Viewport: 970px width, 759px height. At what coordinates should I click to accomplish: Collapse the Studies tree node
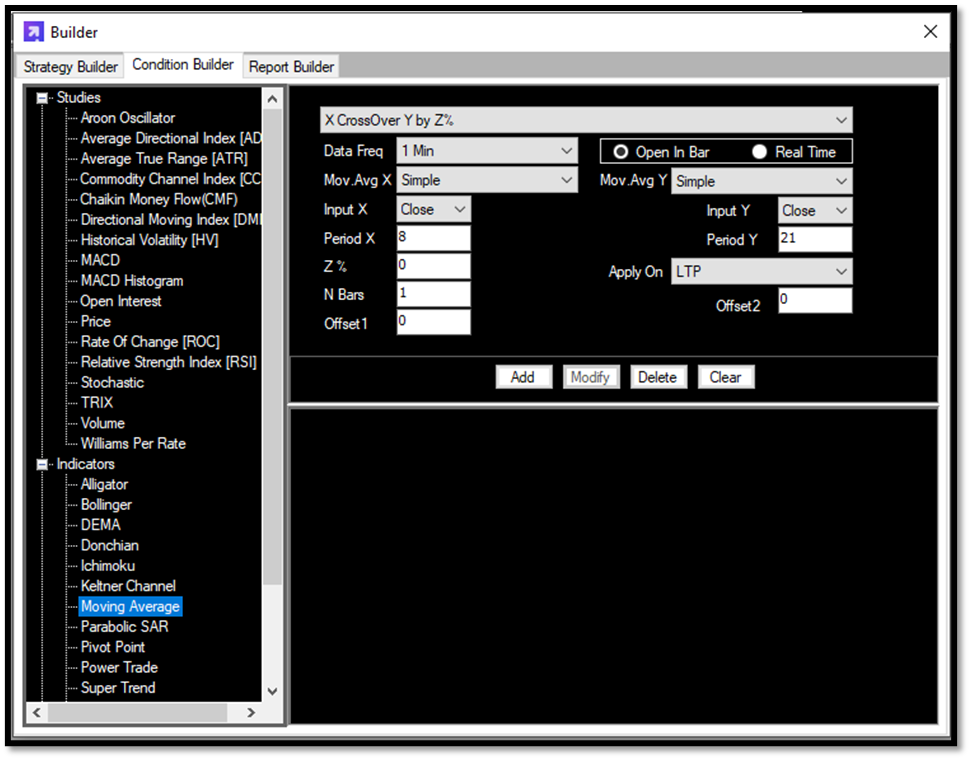[x=42, y=98]
